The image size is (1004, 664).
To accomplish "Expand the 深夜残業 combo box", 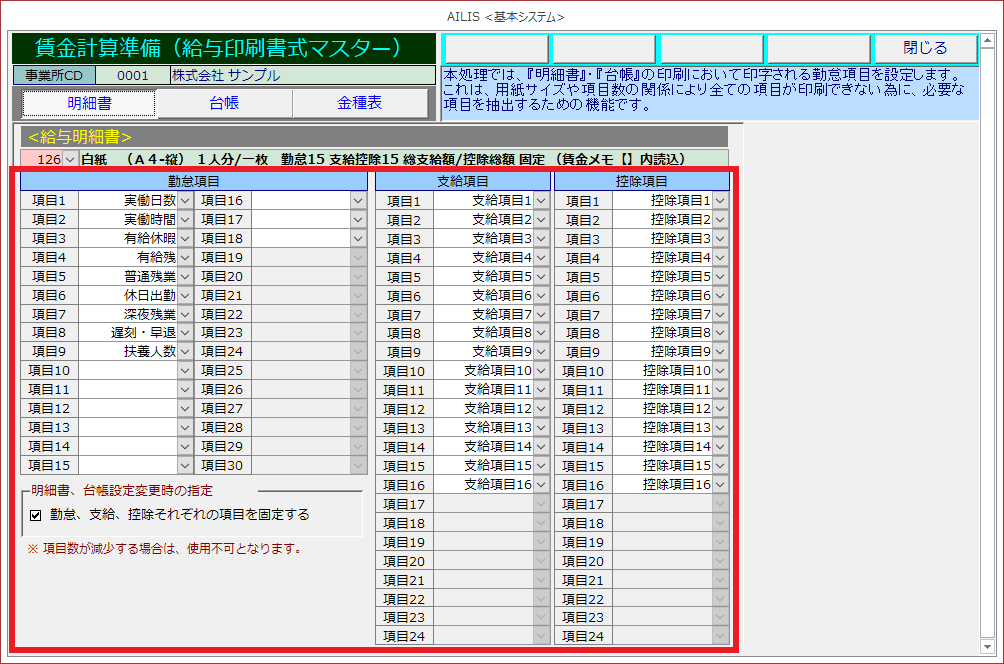I will [x=184, y=314].
